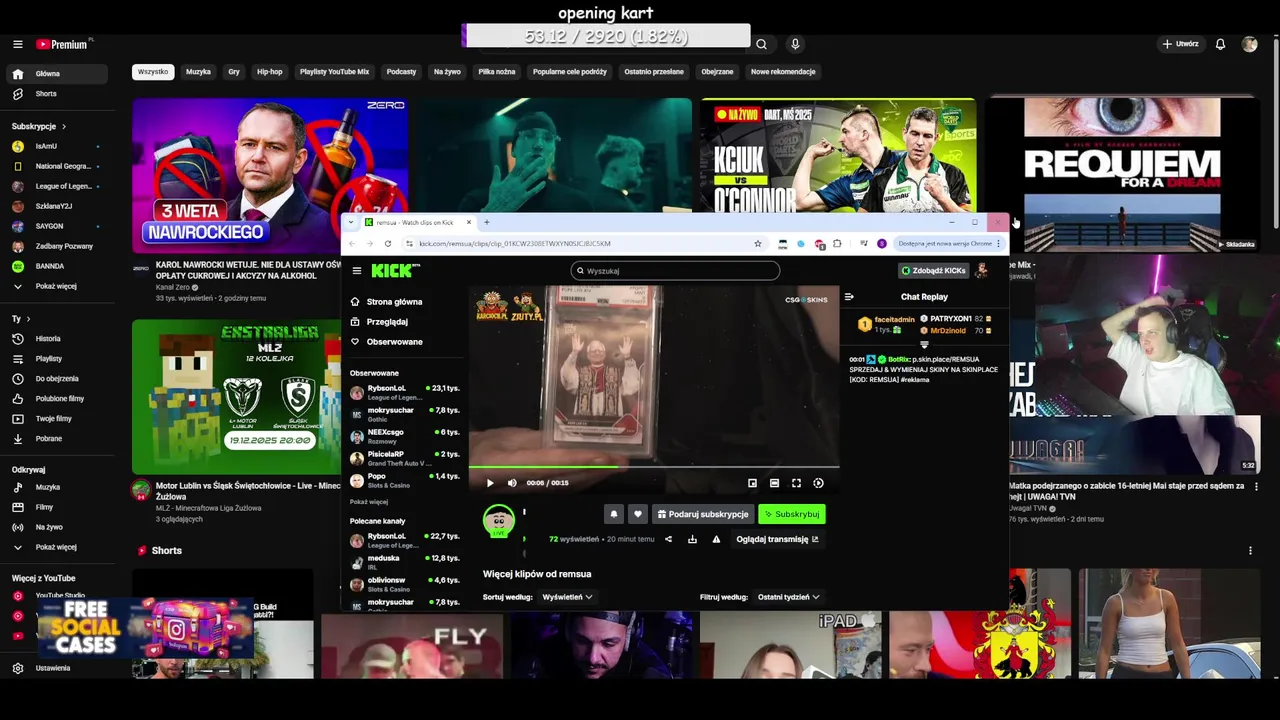
Task: Open Chrome tab search dropdown arrow
Action: 351,222
